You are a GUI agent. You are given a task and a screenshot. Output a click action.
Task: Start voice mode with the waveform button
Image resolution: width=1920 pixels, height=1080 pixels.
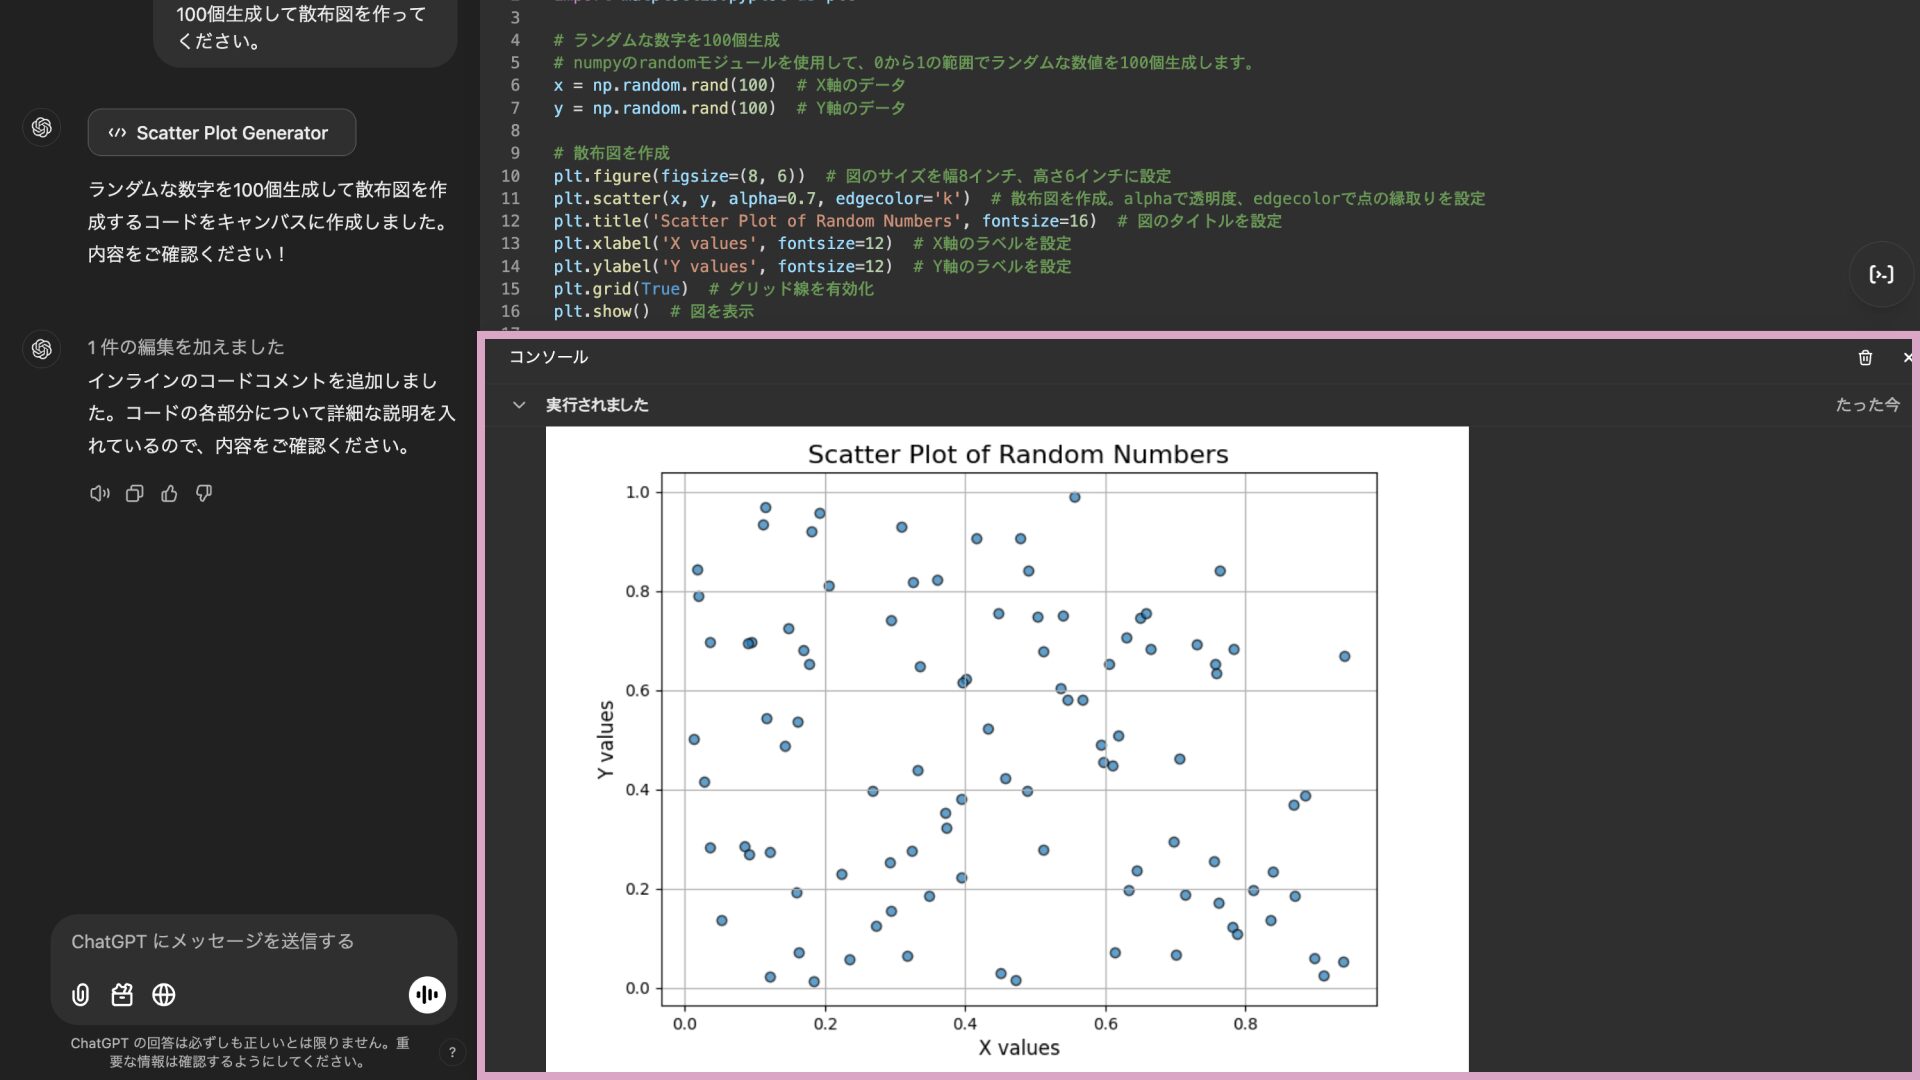coord(427,994)
